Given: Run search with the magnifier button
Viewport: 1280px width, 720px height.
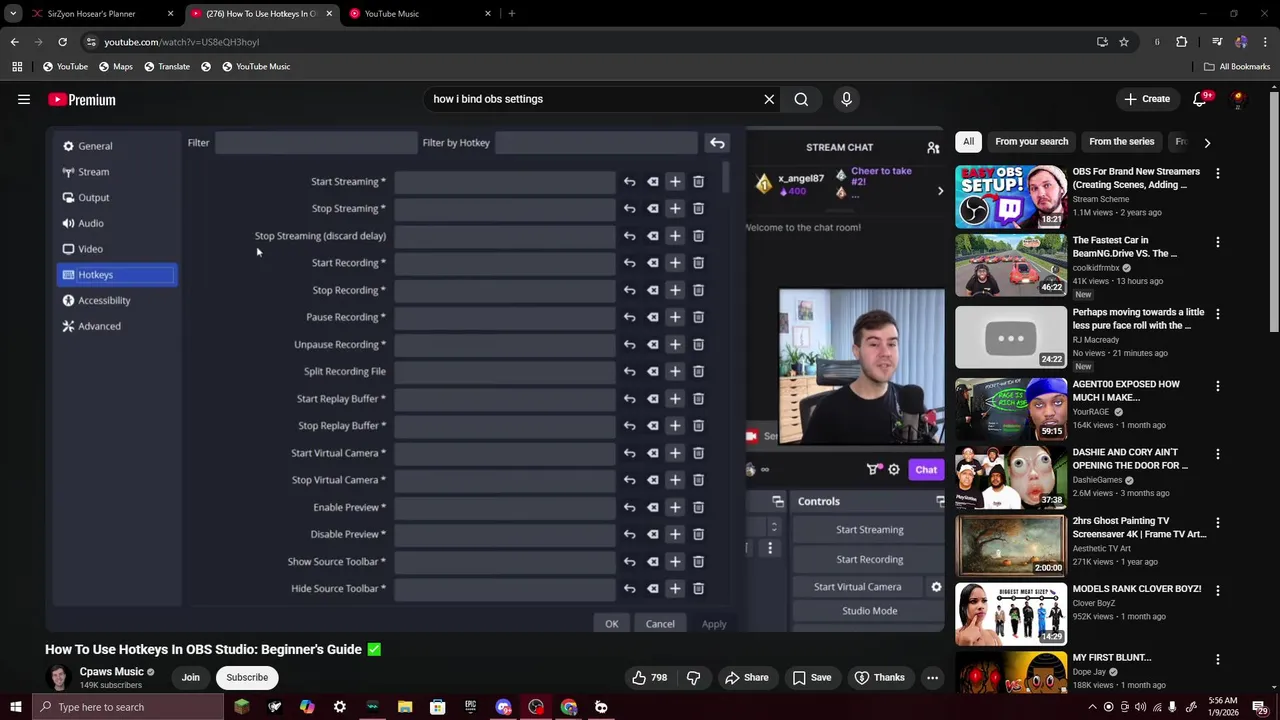Looking at the screenshot, I should pyautogui.click(x=801, y=99).
